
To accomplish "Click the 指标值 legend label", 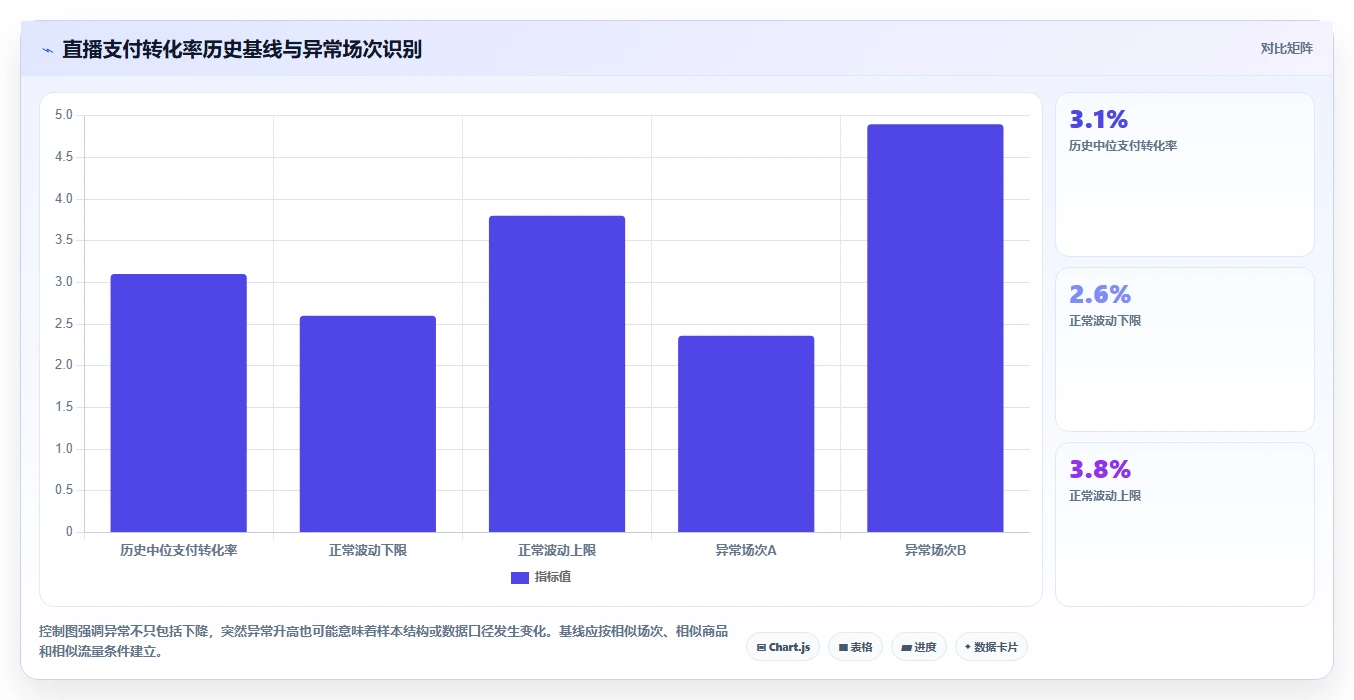I will pyautogui.click(x=552, y=577).
